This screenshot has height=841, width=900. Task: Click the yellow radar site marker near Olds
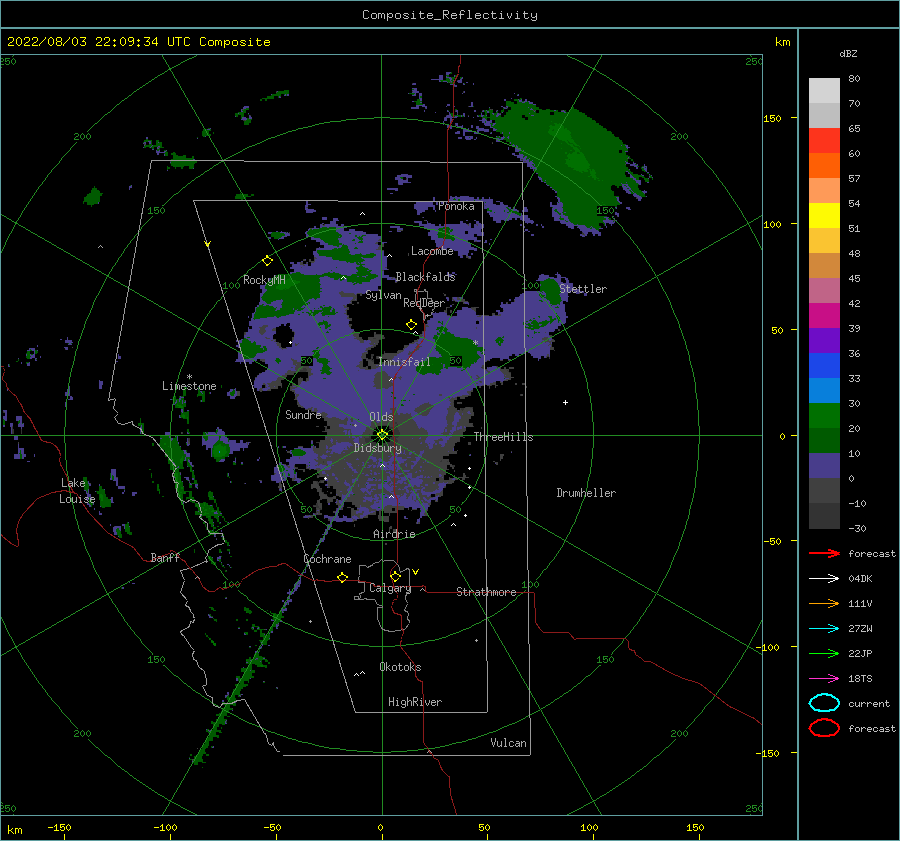pyautogui.click(x=382, y=435)
